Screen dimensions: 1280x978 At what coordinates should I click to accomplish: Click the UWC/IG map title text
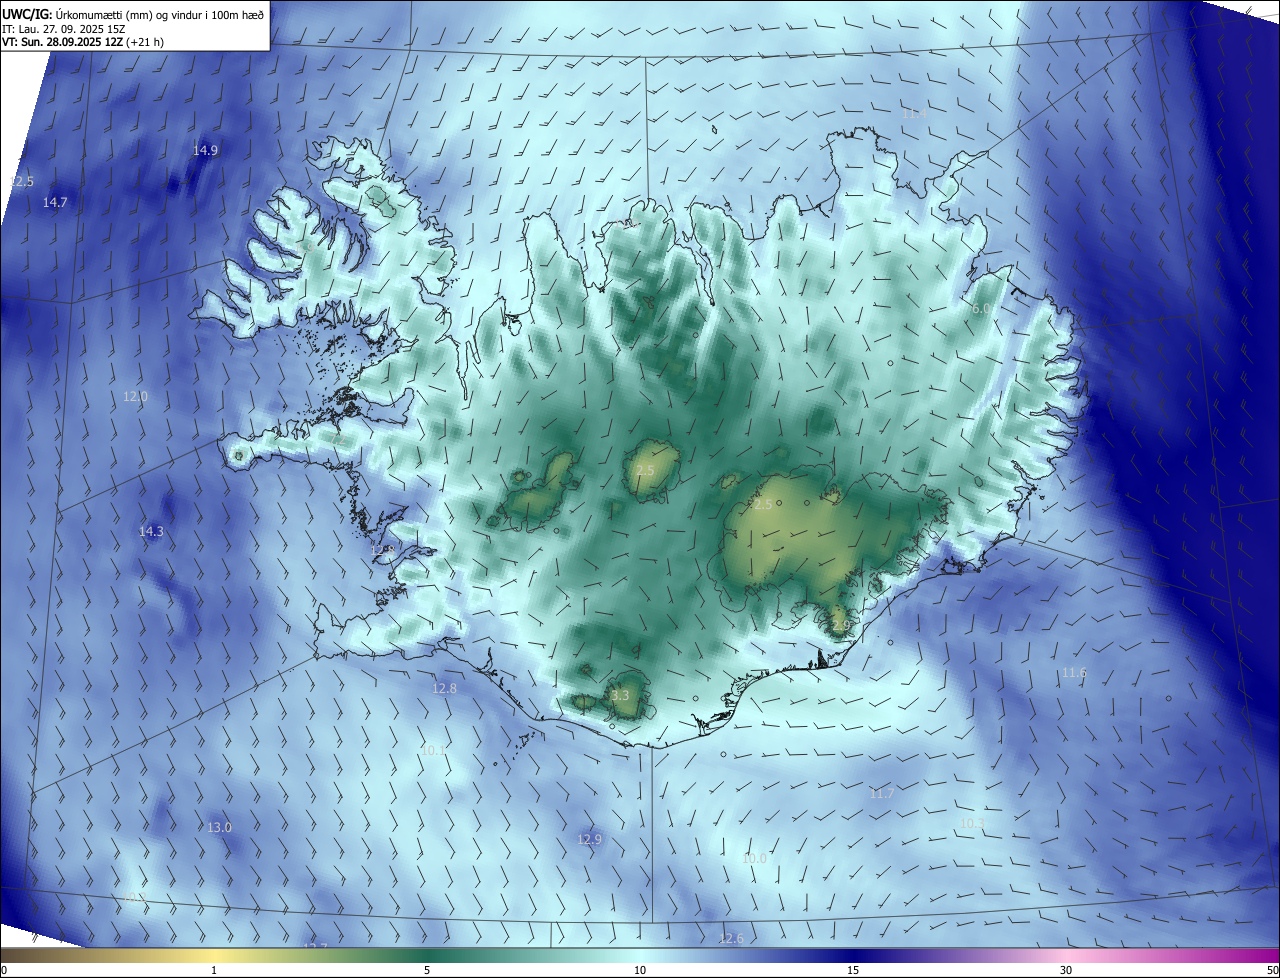tap(133, 15)
